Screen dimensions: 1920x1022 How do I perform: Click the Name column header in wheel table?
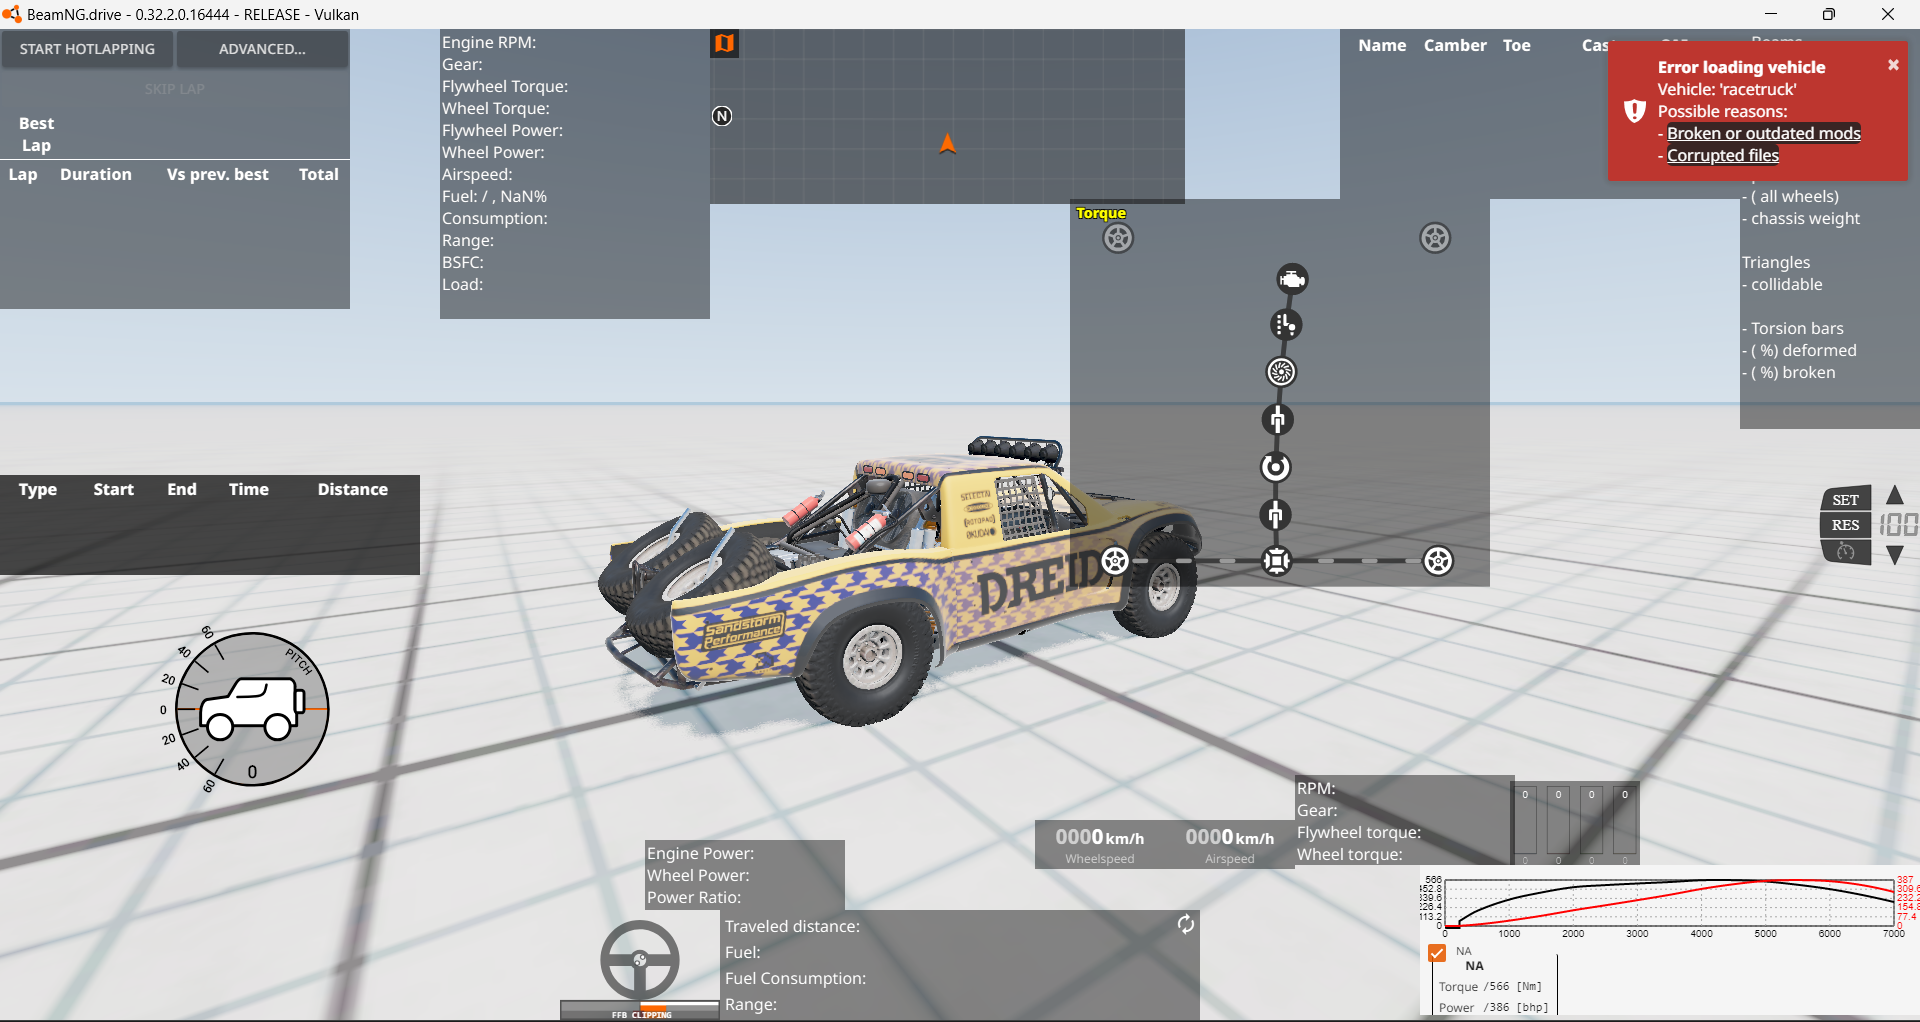(1382, 45)
